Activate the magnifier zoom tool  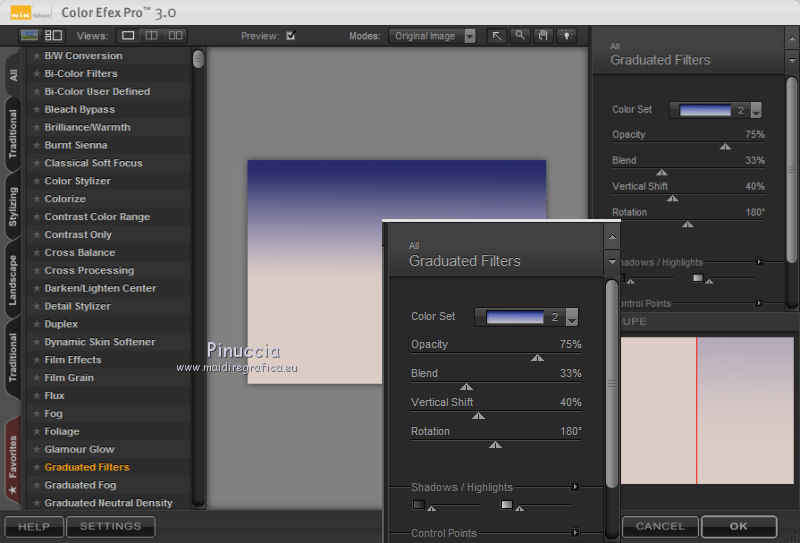click(x=520, y=36)
